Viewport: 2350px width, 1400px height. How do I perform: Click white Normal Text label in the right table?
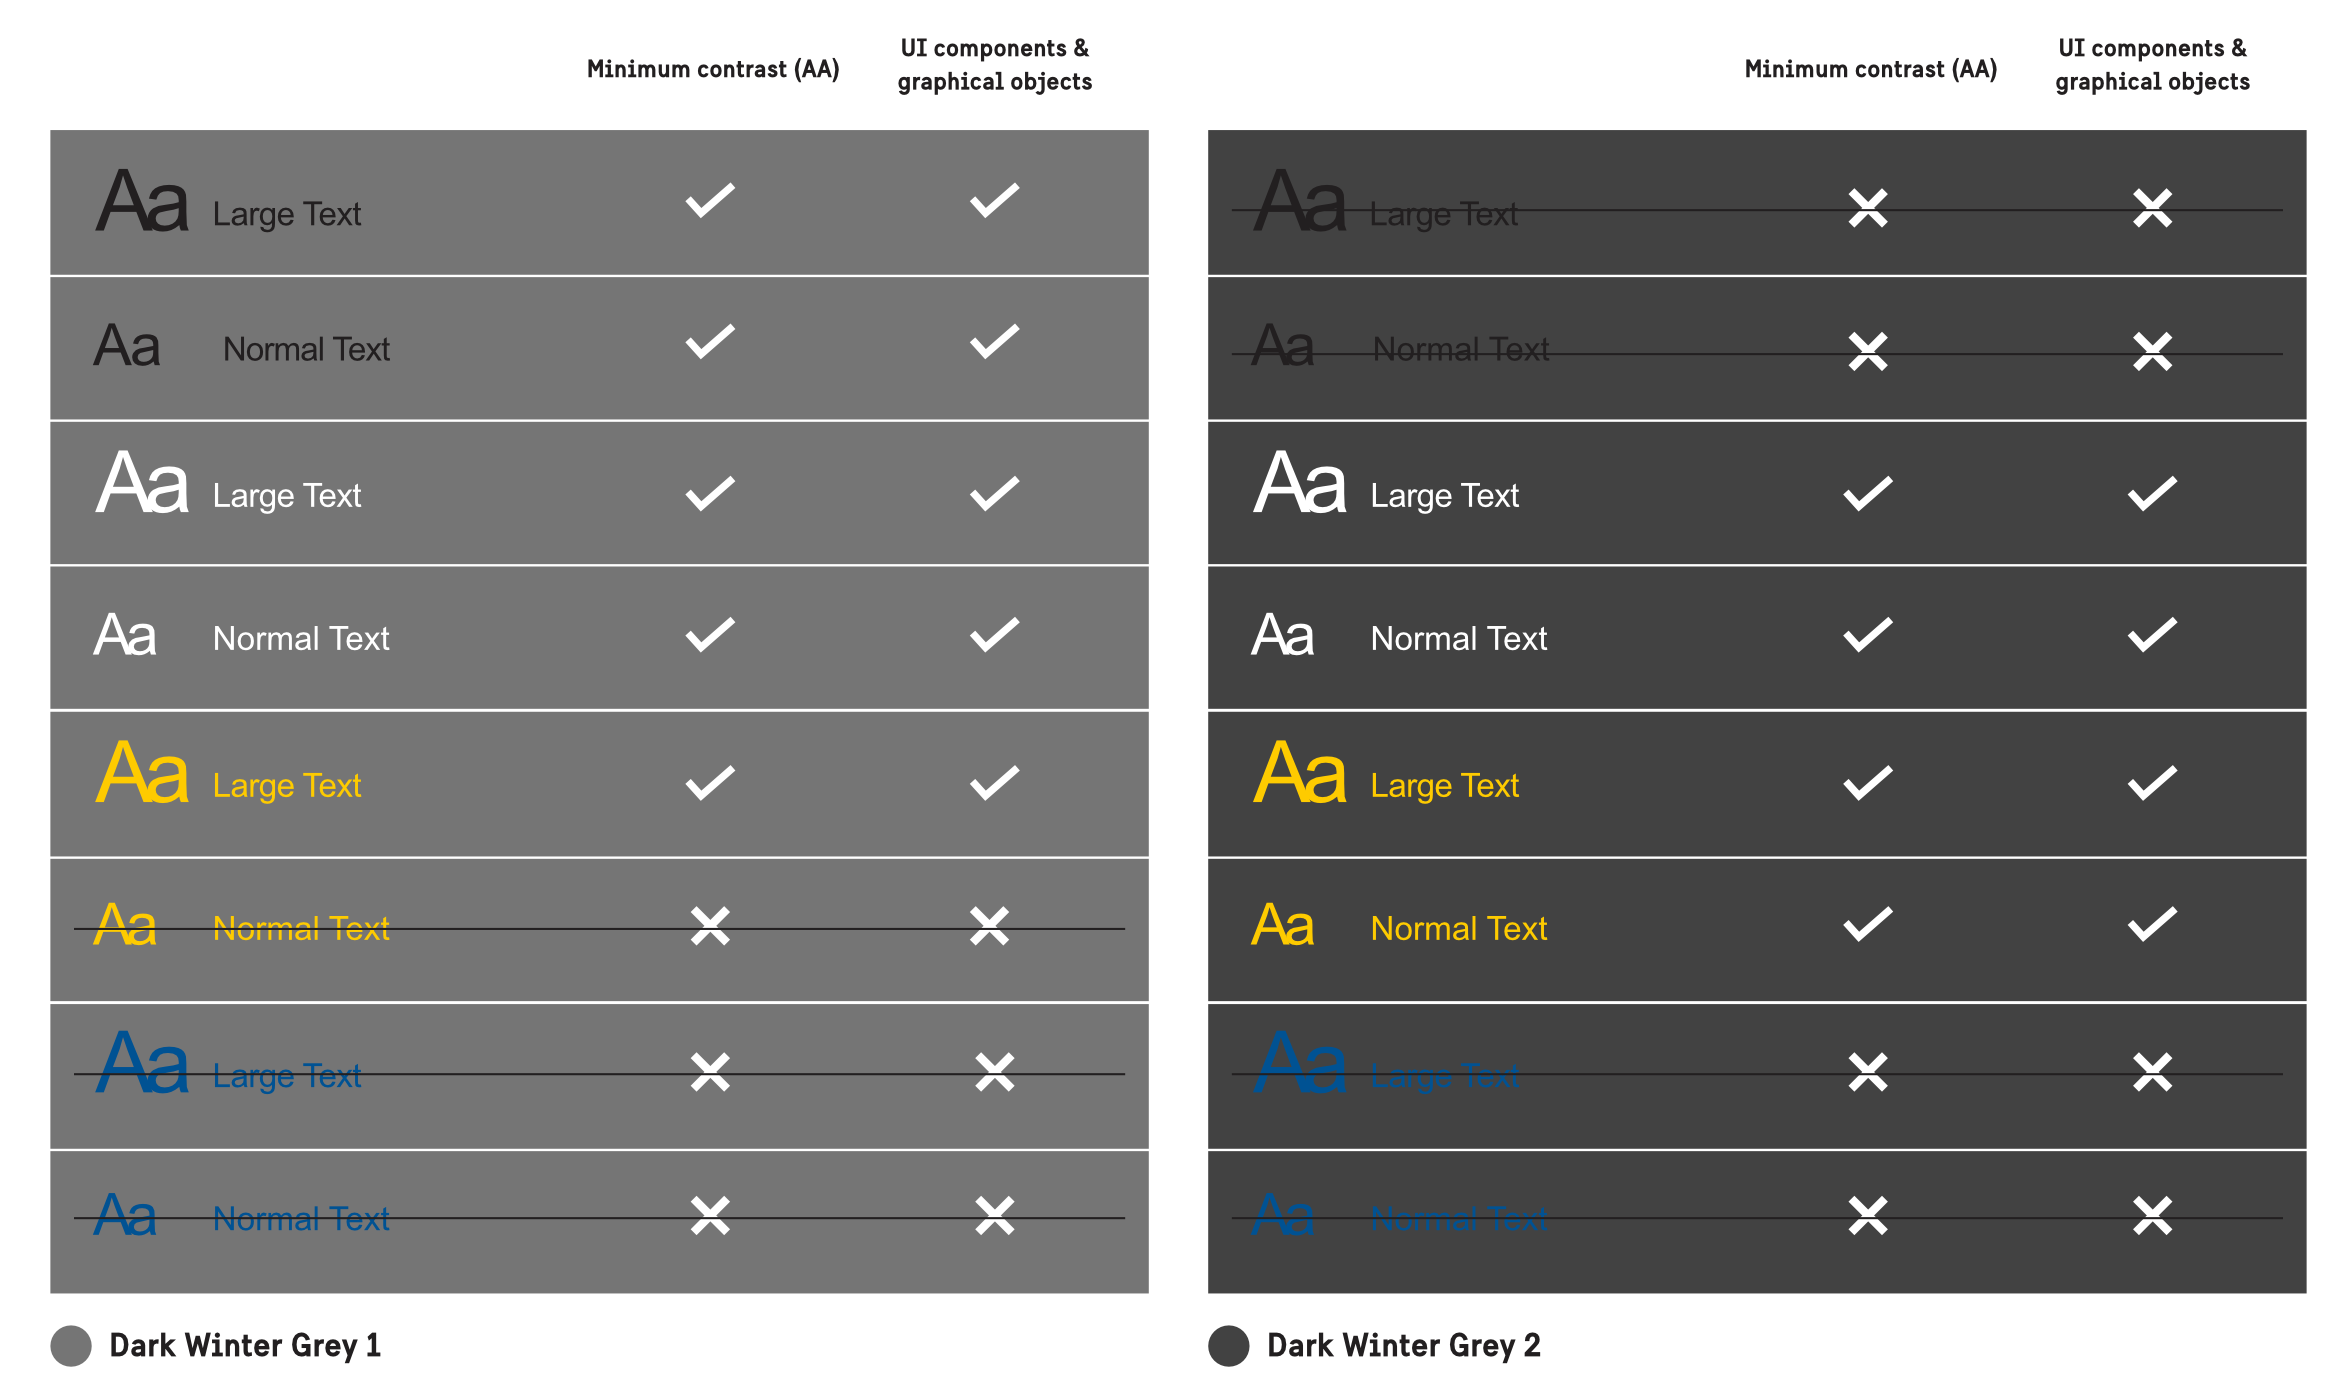click(x=1458, y=638)
